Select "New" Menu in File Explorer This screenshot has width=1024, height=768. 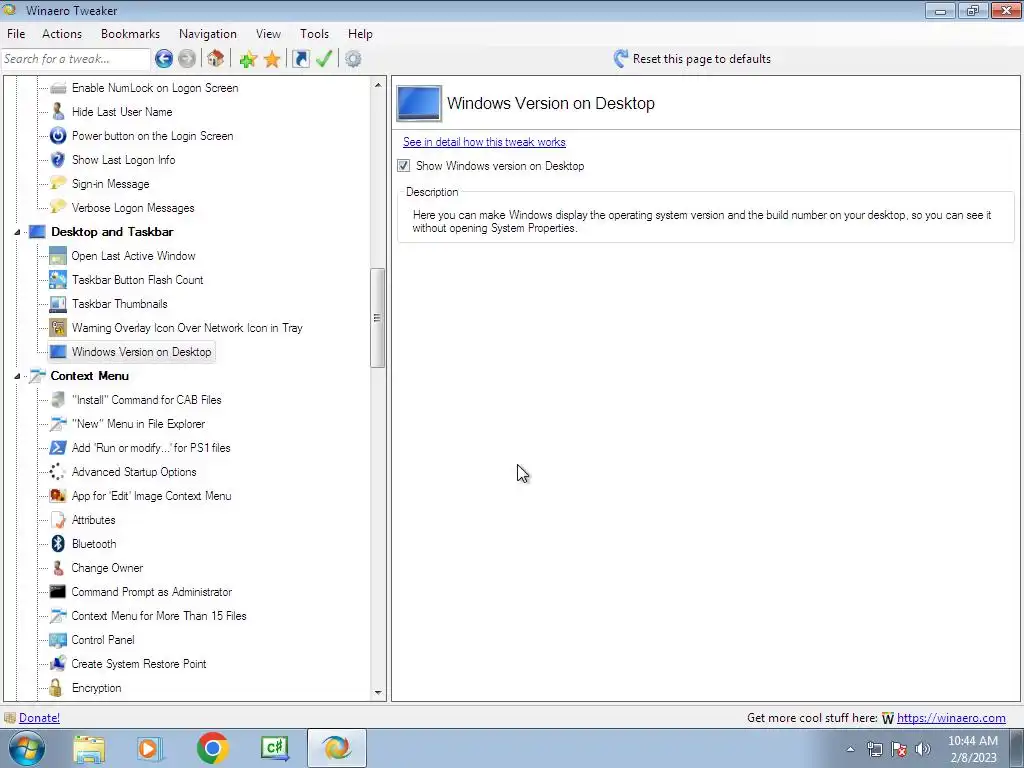[138, 424]
